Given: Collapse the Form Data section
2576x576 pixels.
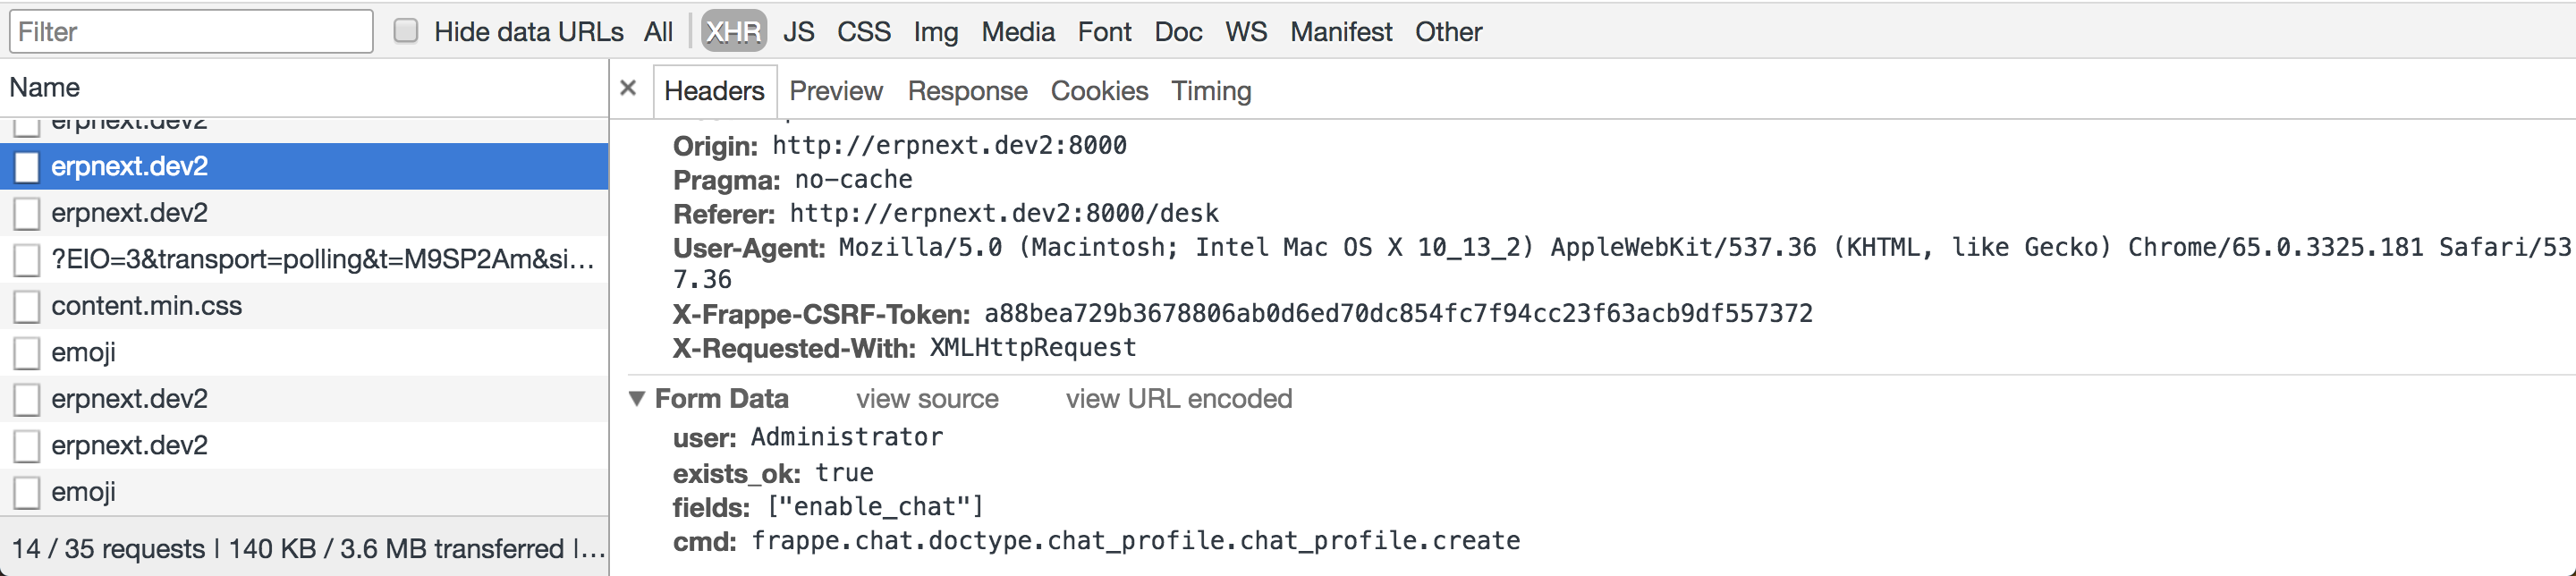Looking at the screenshot, I should coord(638,398).
